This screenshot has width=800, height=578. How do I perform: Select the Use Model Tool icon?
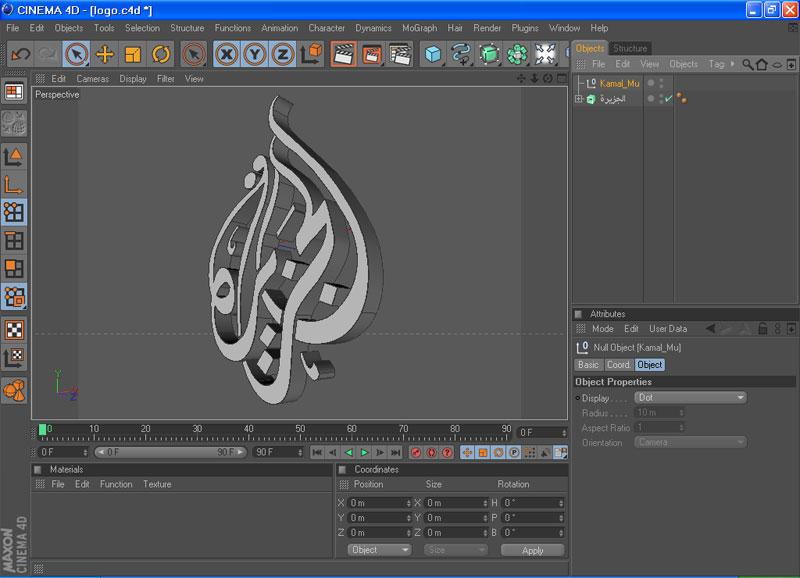14,156
